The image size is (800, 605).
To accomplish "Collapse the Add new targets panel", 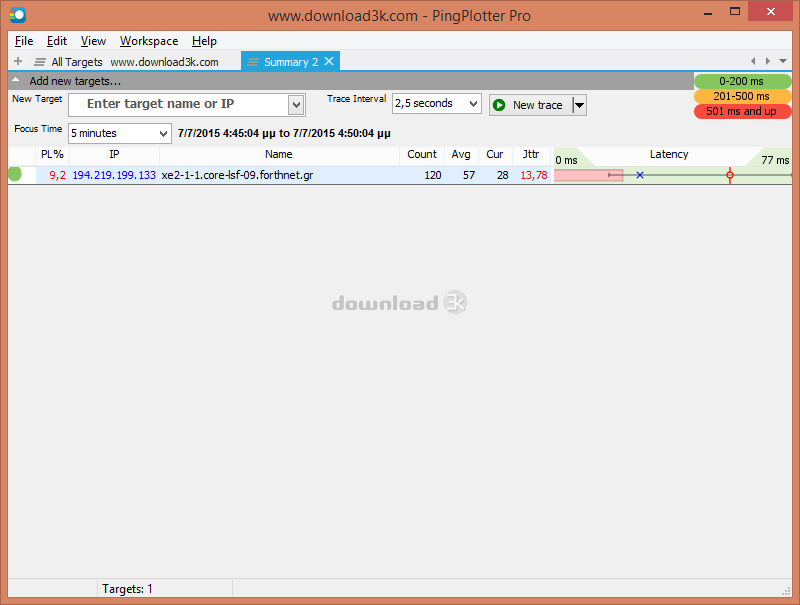I will [16, 80].
